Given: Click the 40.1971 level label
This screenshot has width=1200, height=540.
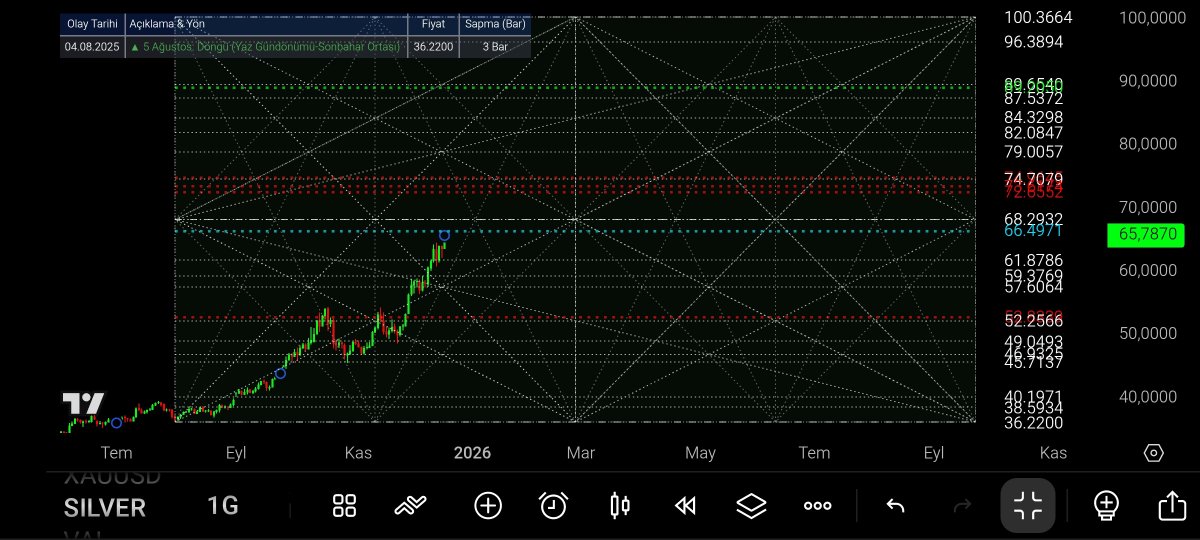Looking at the screenshot, I should click(x=1034, y=397).
